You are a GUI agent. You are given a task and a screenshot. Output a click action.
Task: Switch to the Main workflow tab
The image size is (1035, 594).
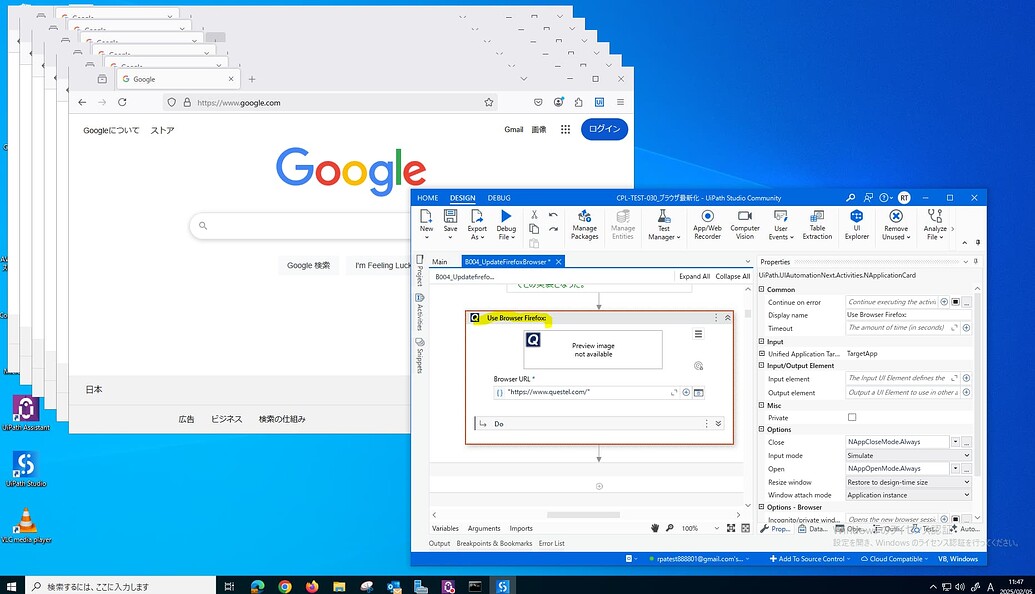click(x=440, y=261)
